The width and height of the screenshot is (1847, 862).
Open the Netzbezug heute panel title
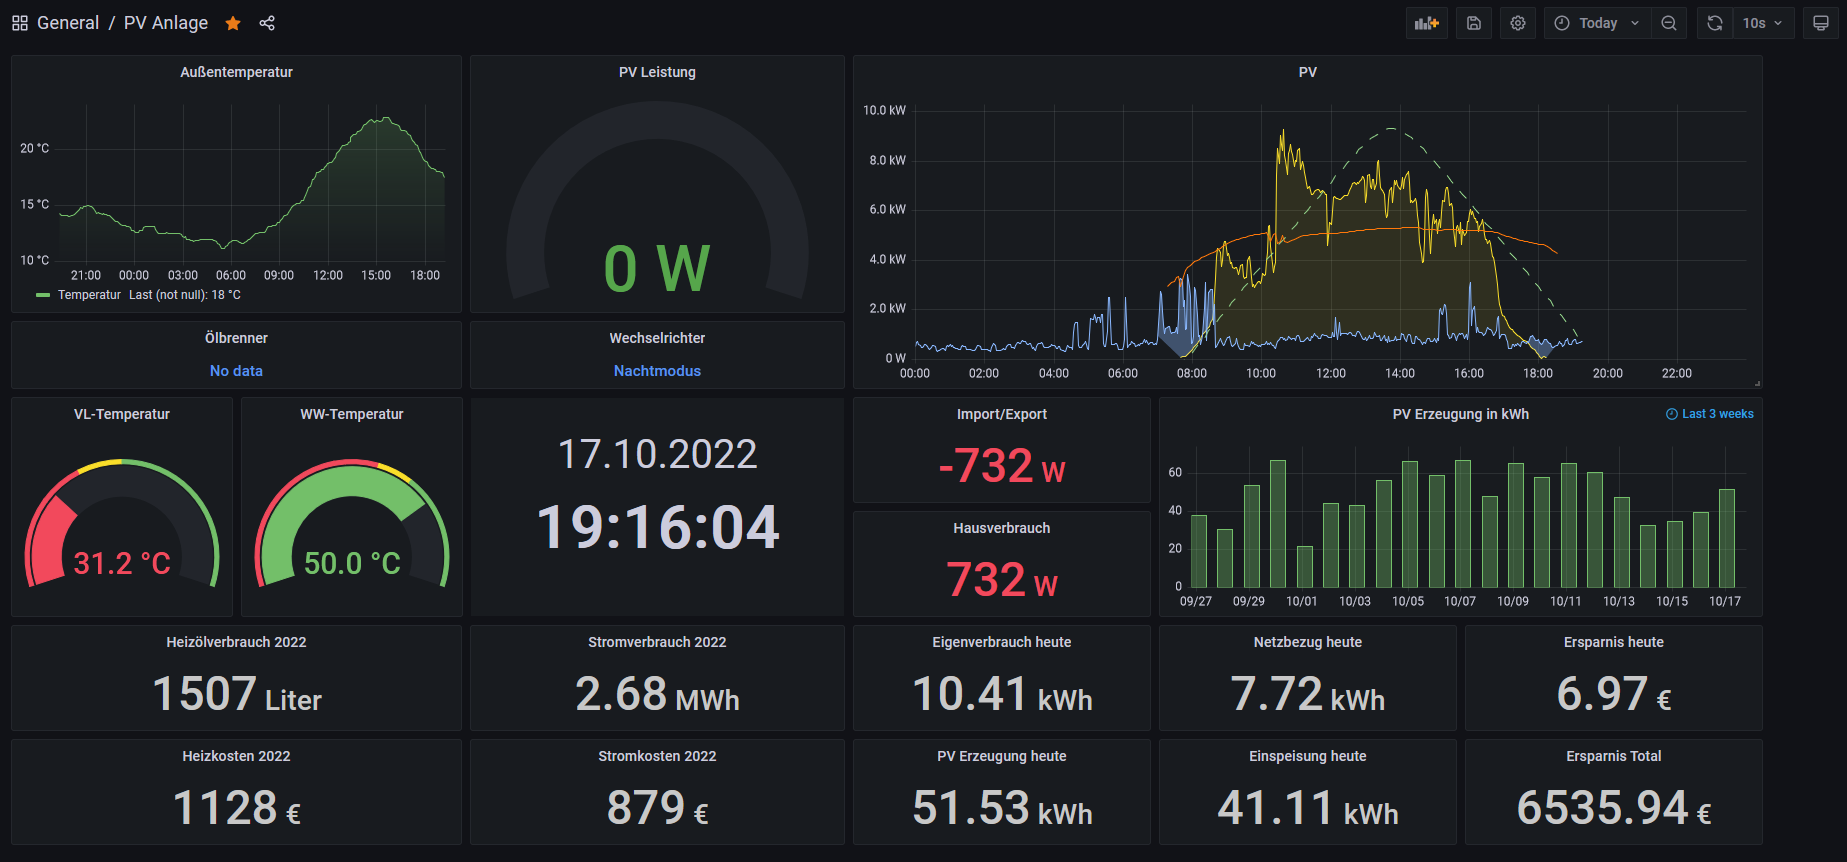coord(1307,642)
